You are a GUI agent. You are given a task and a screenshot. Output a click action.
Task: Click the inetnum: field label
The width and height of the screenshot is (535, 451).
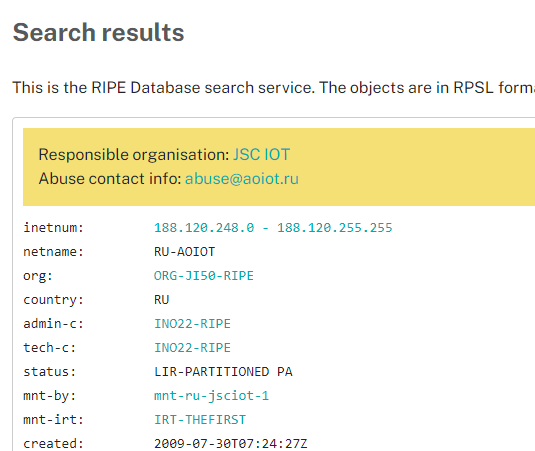click(x=54, y=228)
